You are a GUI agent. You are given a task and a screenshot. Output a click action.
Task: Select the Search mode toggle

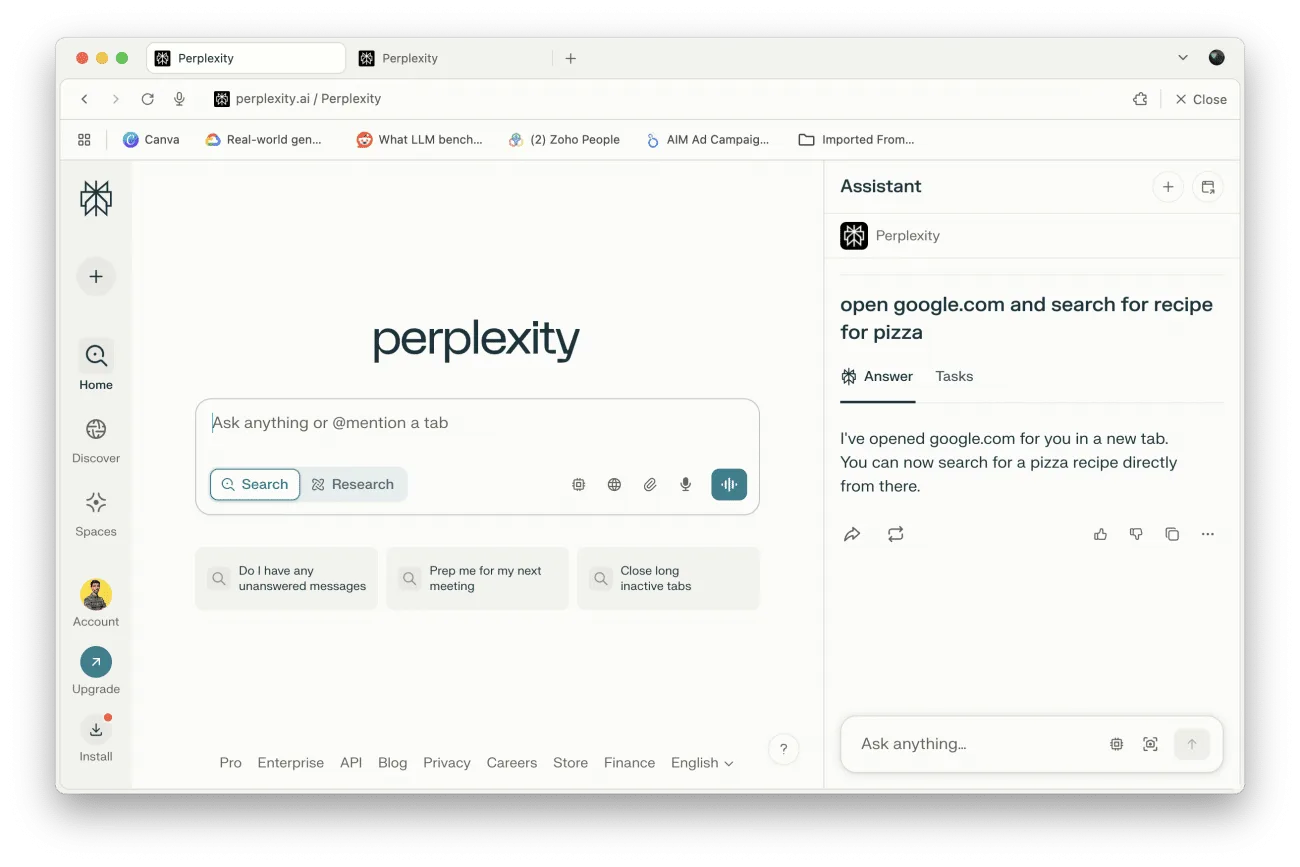click(255, 484)
